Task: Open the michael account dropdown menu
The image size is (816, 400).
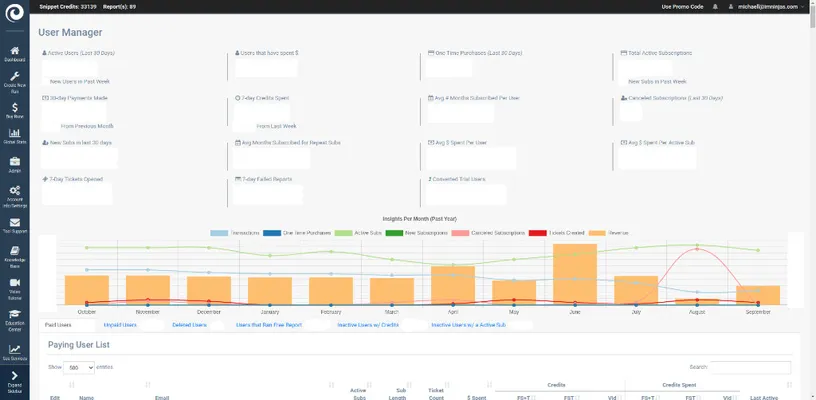Action: (772, 6)
